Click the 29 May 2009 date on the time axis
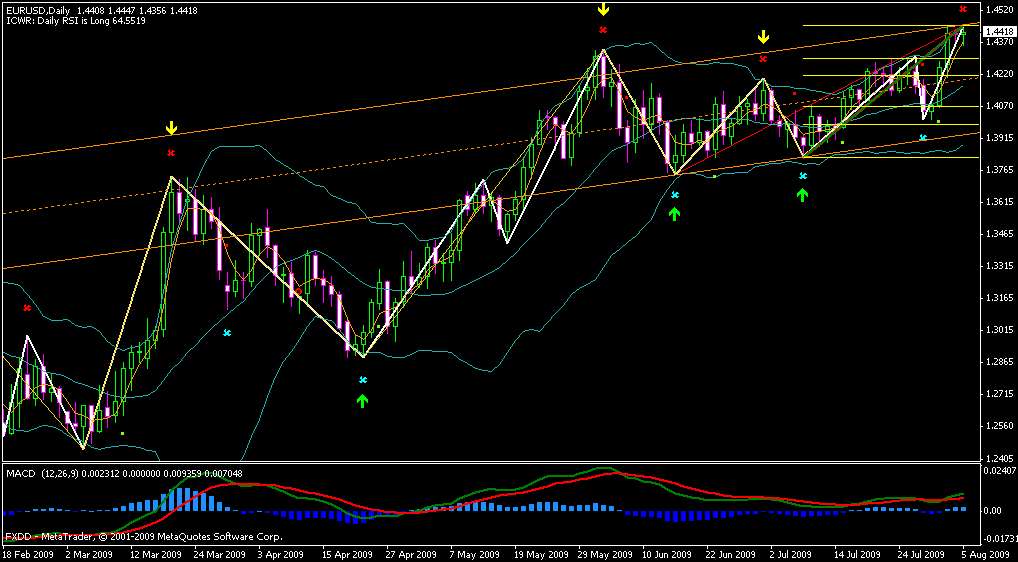Viewport: 1018px width, 562px height. click(604, 553)
